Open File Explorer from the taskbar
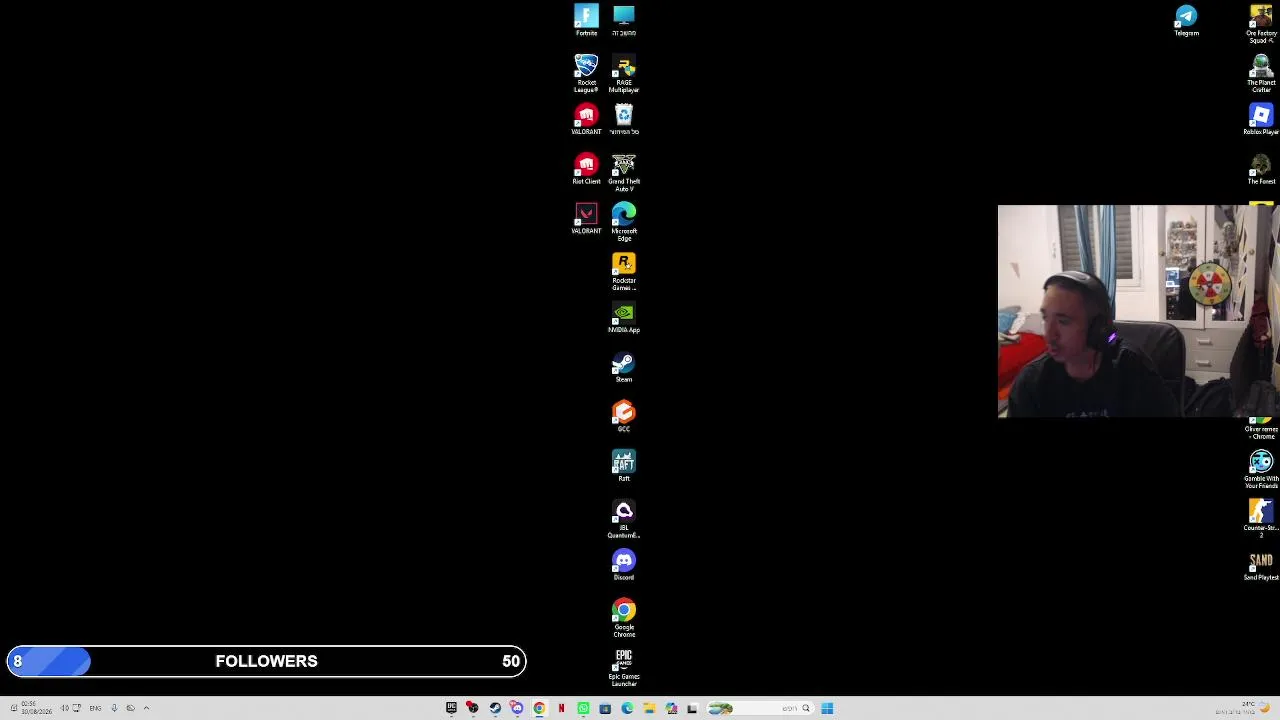1280x720 pixels. (x=649, y=708)
